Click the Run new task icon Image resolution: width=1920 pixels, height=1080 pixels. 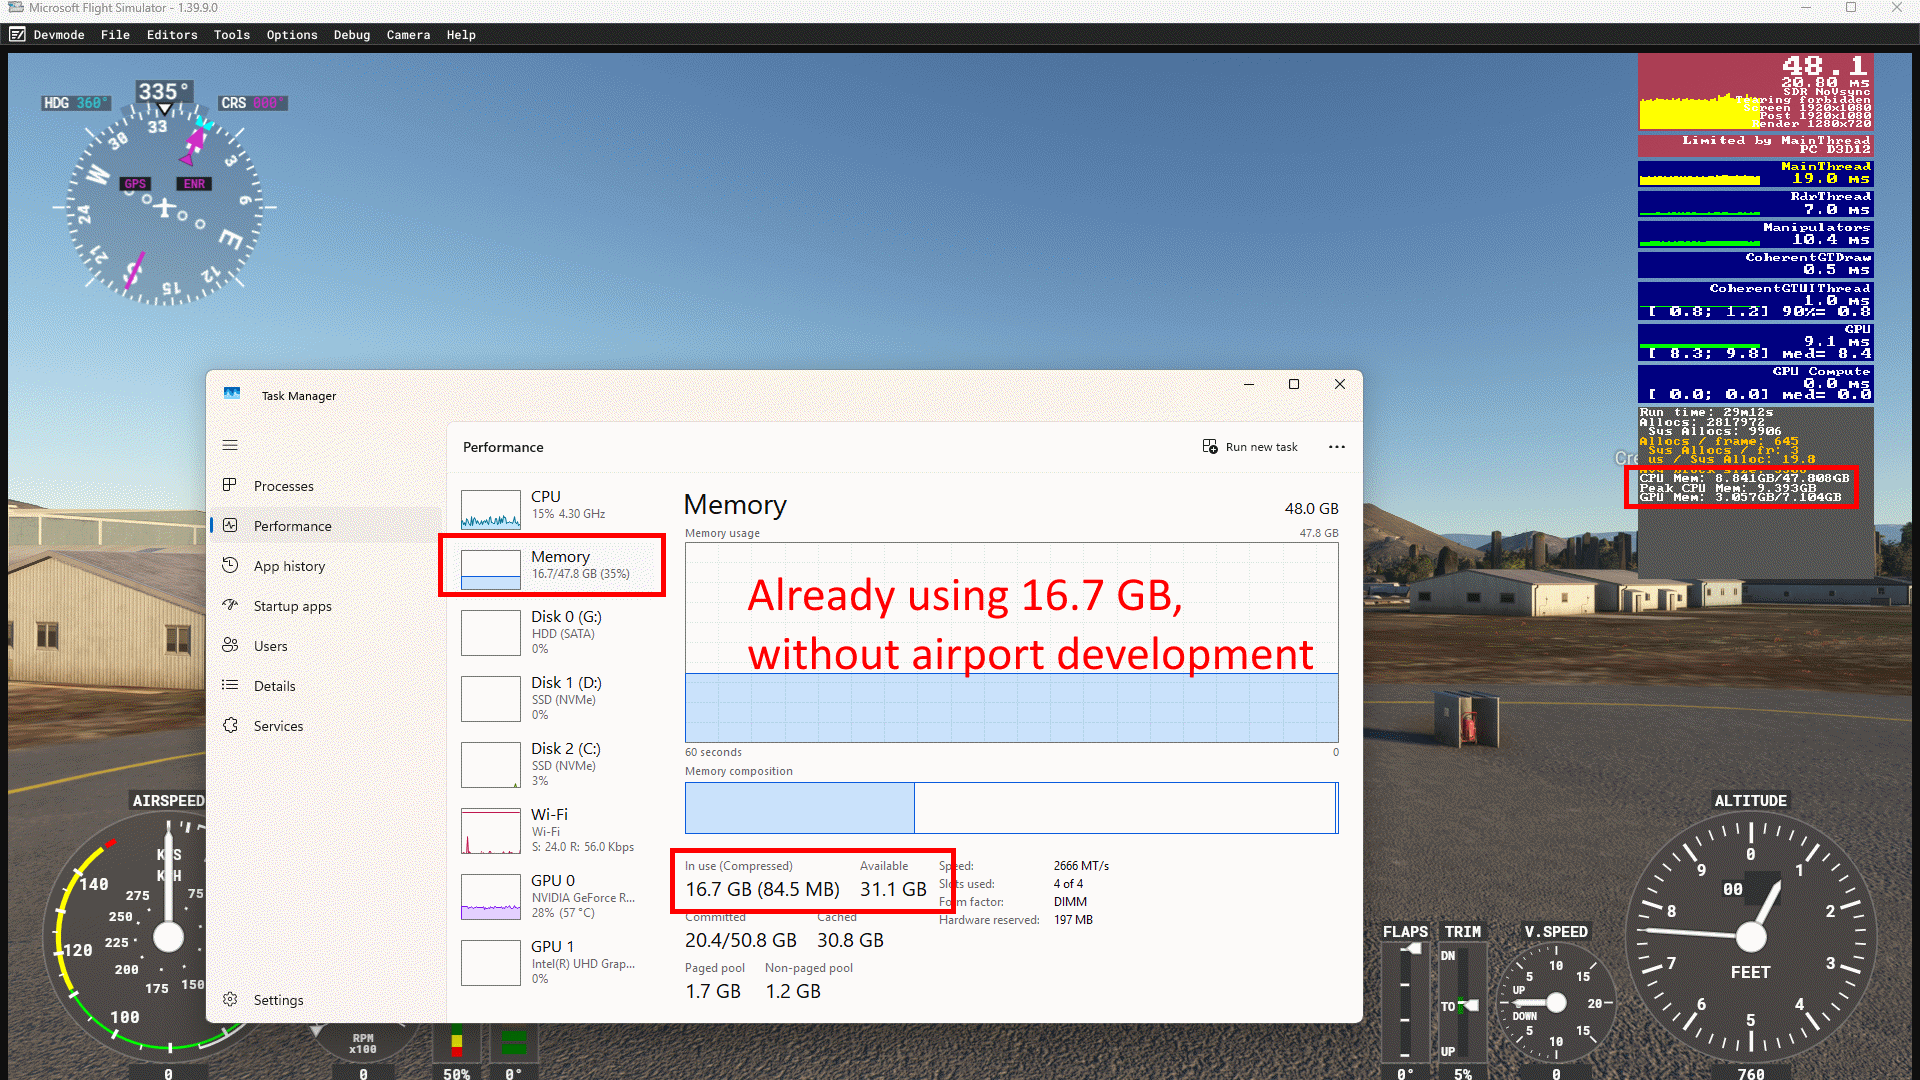coord(1210,446)
